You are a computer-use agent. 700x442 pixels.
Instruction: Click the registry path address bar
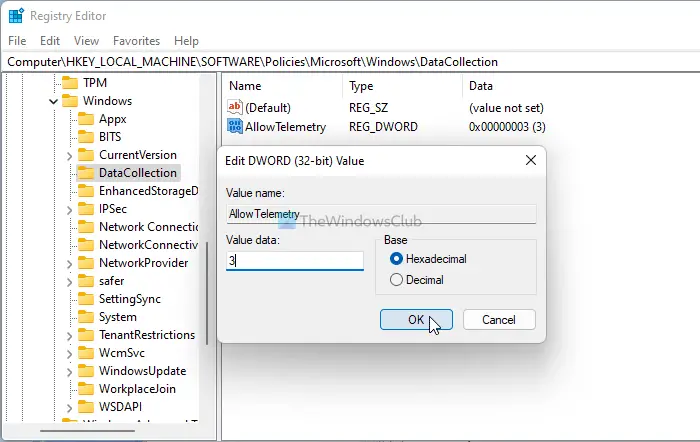click(350, 62)
